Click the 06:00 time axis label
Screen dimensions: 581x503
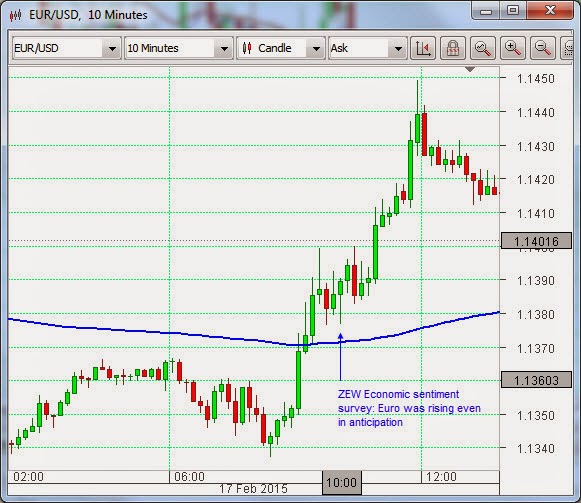coord(189,476)
